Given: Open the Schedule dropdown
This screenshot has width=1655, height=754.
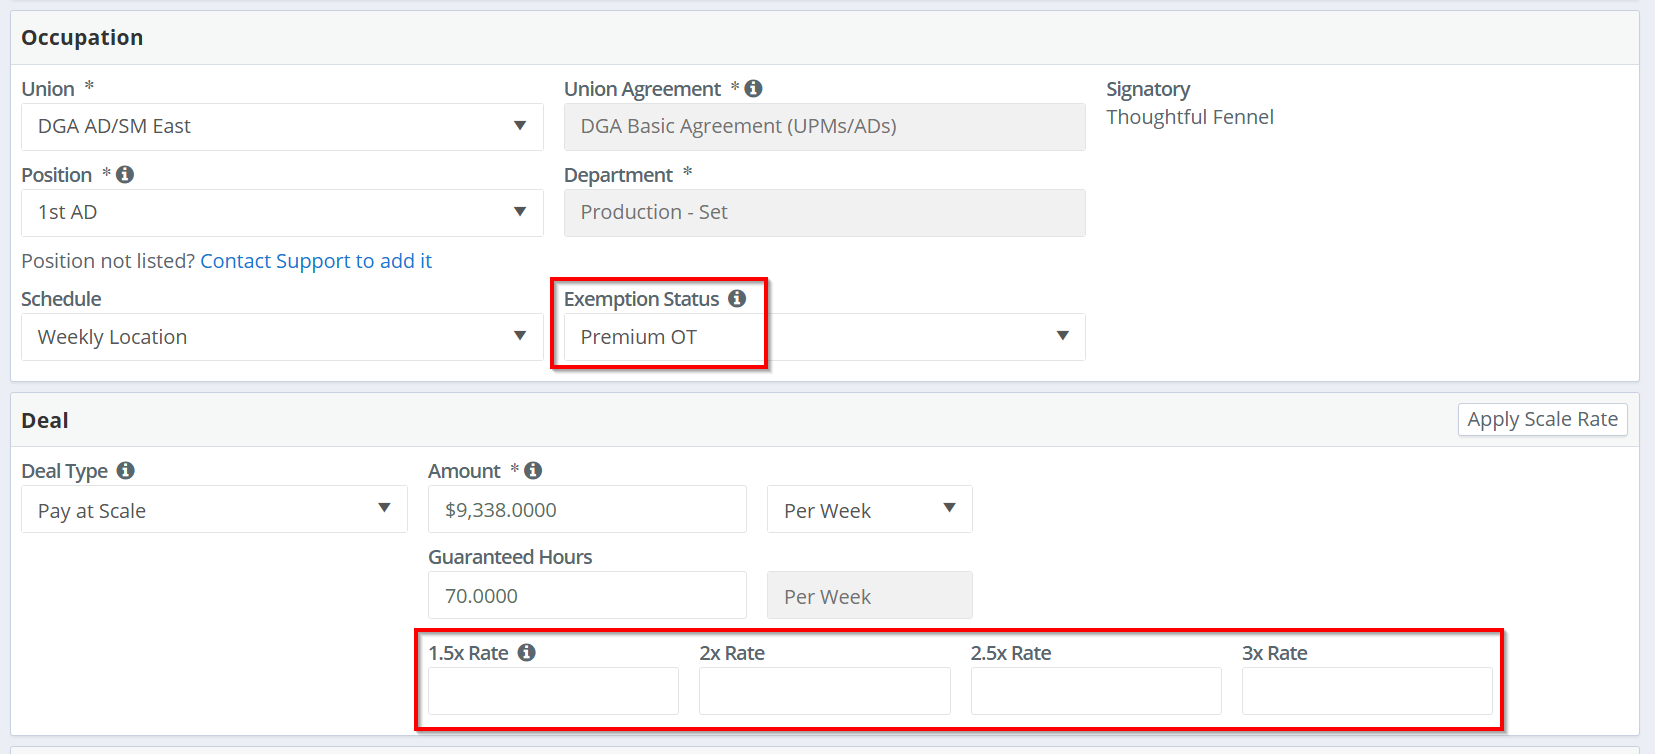Looking at the screenshot, I should pyautogui.click(x=282, y=337).
